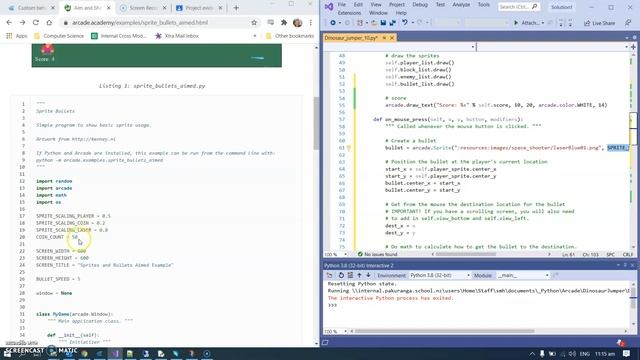The width and height of the screenshot is (640, 360).
Task: Open the View menu
Action: 376,5
